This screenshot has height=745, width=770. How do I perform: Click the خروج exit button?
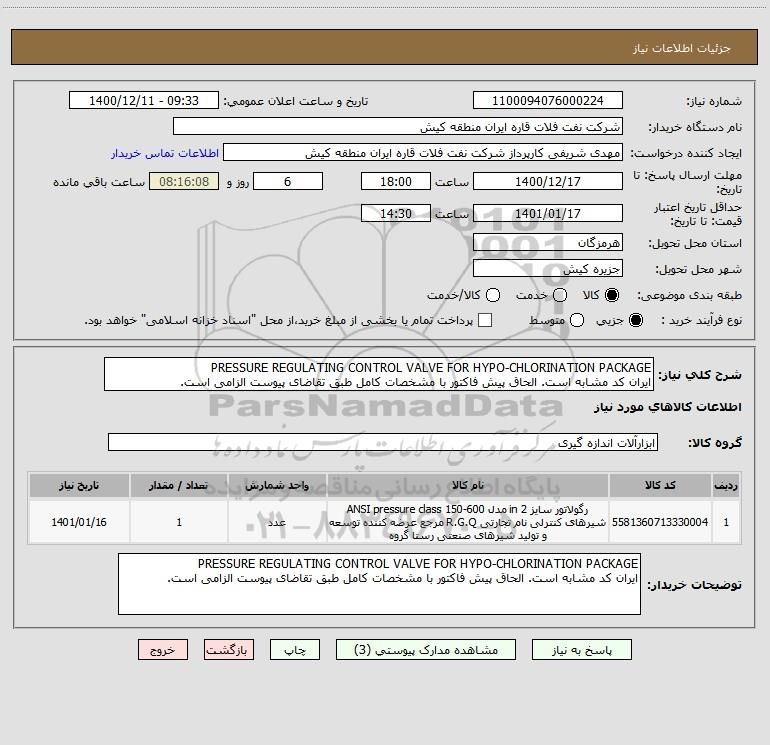[163, 650]
